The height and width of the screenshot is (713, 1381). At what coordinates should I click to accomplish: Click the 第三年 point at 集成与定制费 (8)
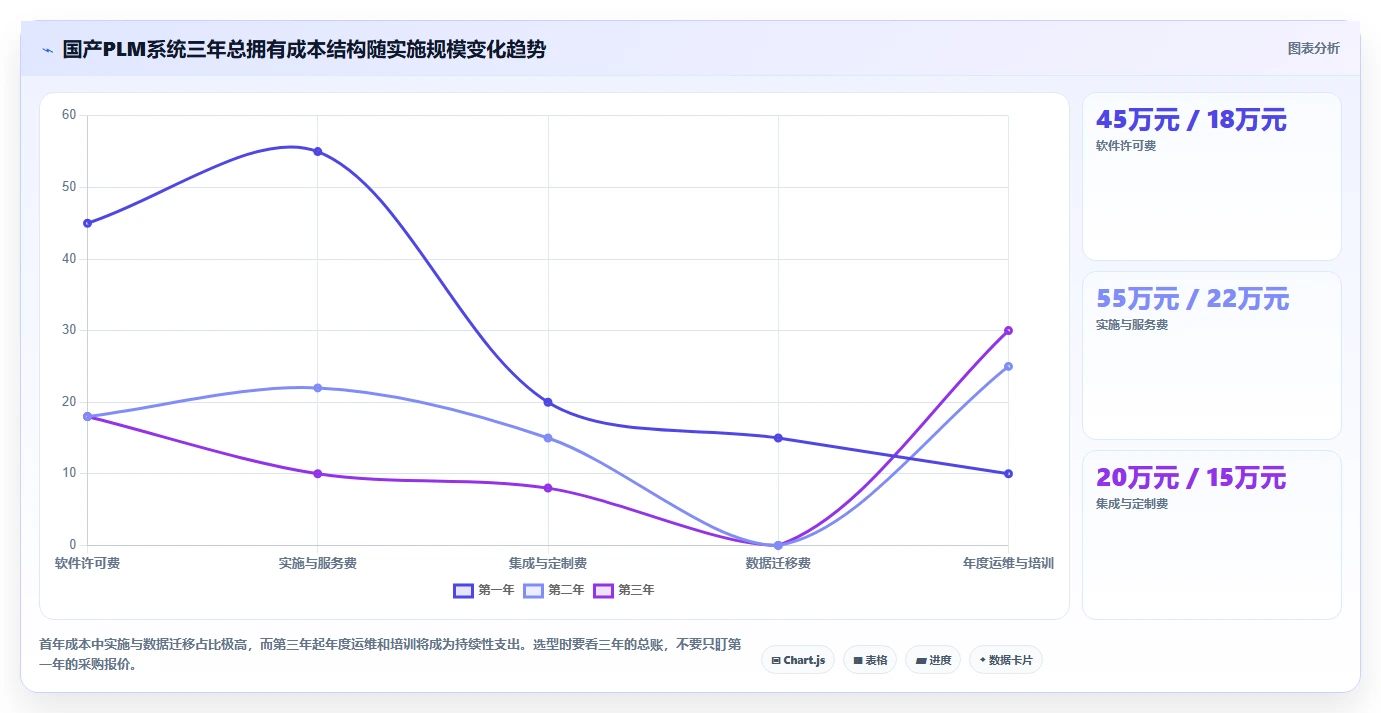[548, 488]
